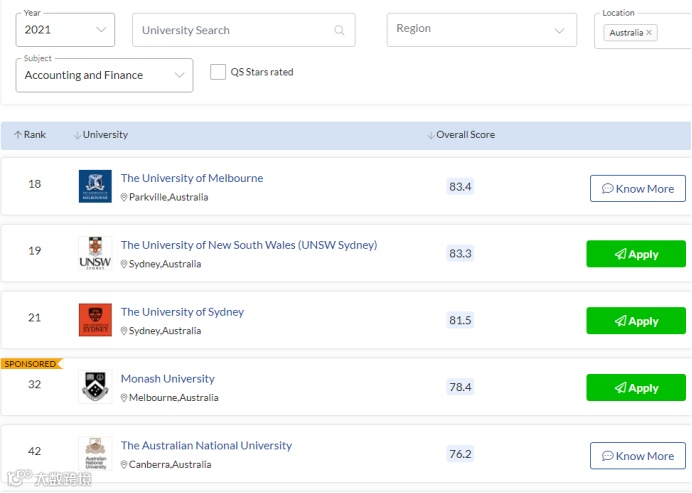Click the University of Melbourne logo
This screenshot has height=493, width=692.
coord(95,186)
